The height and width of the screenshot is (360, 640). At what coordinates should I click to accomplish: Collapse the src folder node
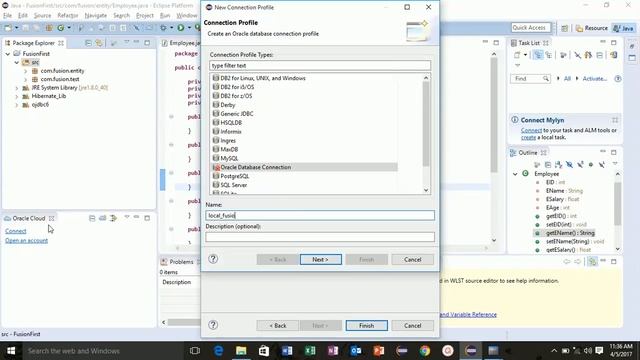pos(16,62)
